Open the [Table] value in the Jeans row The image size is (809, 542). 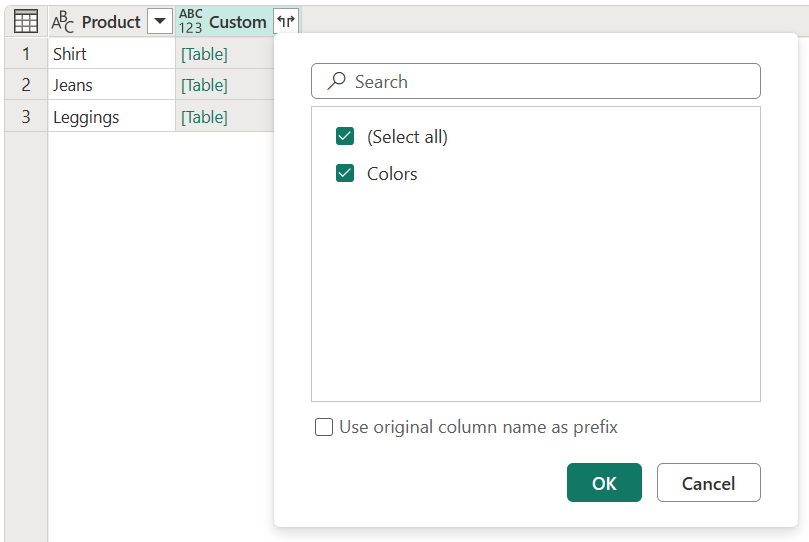(x=204, y=85)
